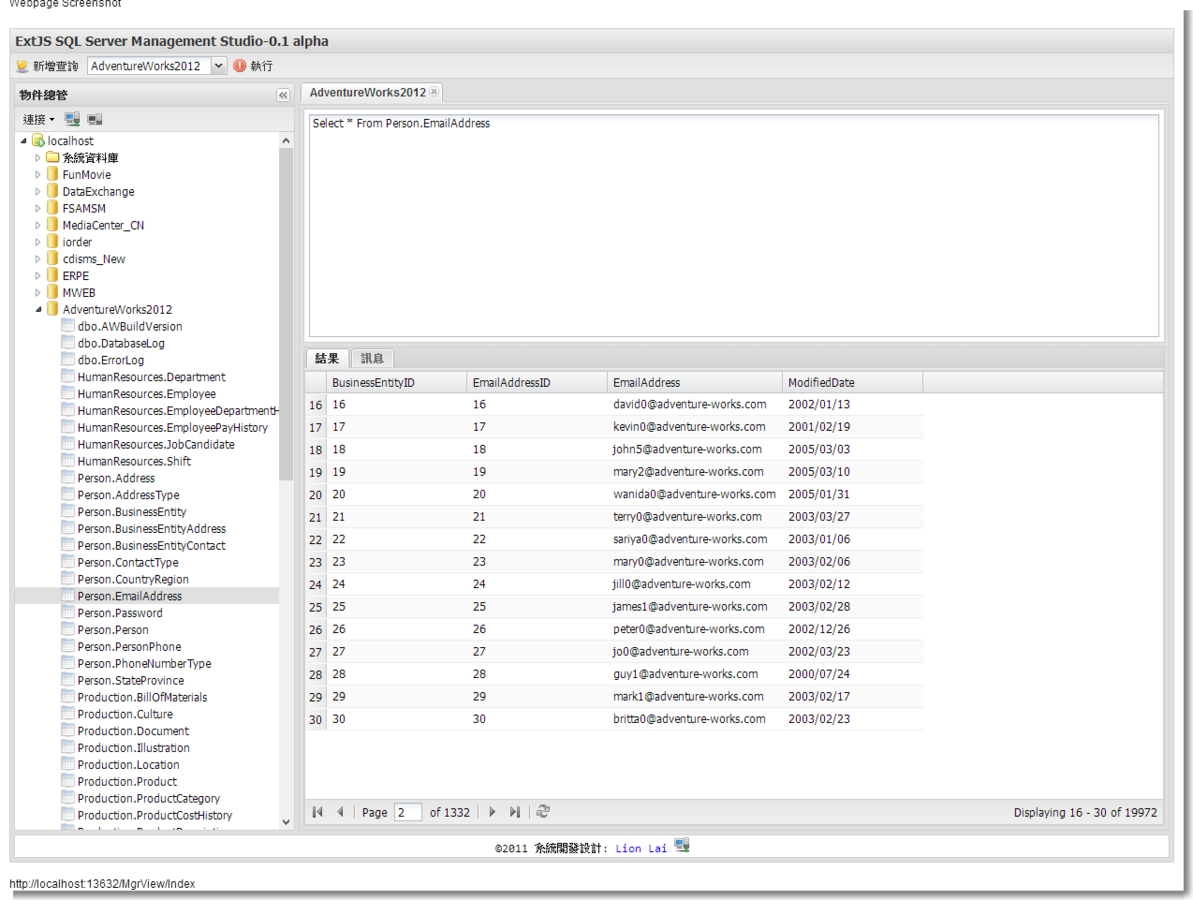Click the localhost server icon
Screen dimensions: 1193x900
click(x=38, y=141)
